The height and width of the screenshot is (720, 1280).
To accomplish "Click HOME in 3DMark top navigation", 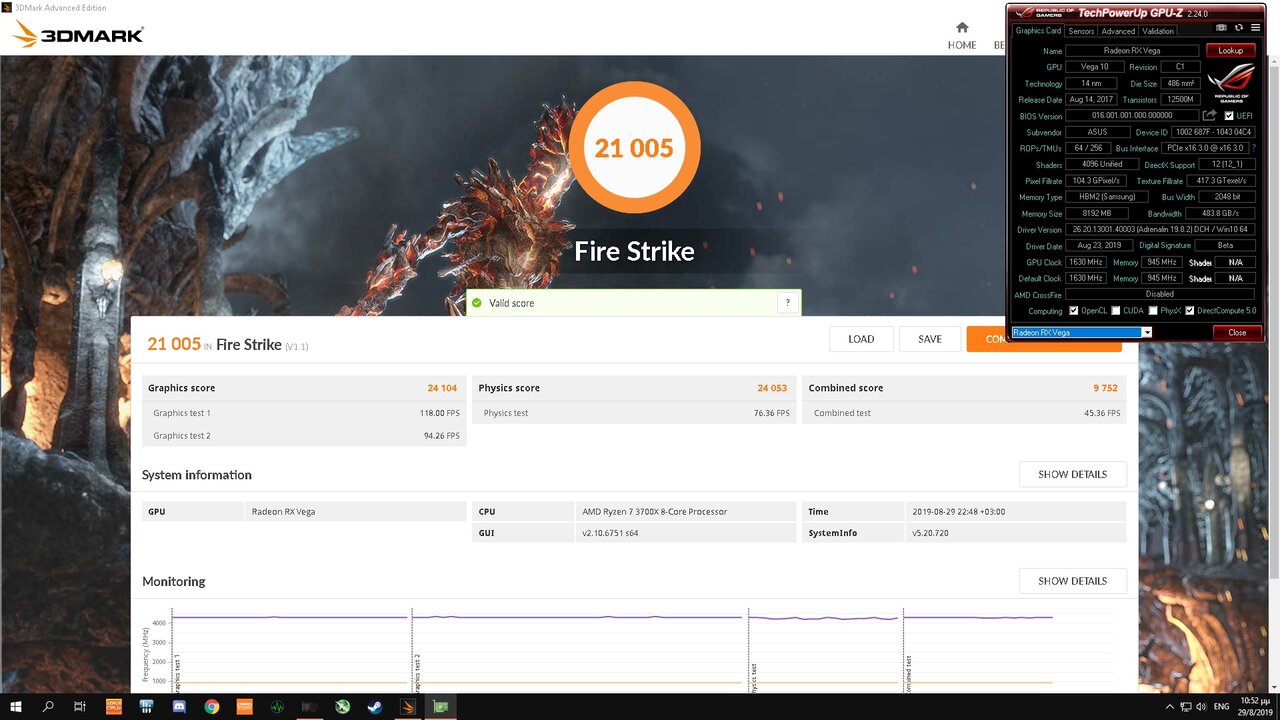I will (x=962, y=45).
